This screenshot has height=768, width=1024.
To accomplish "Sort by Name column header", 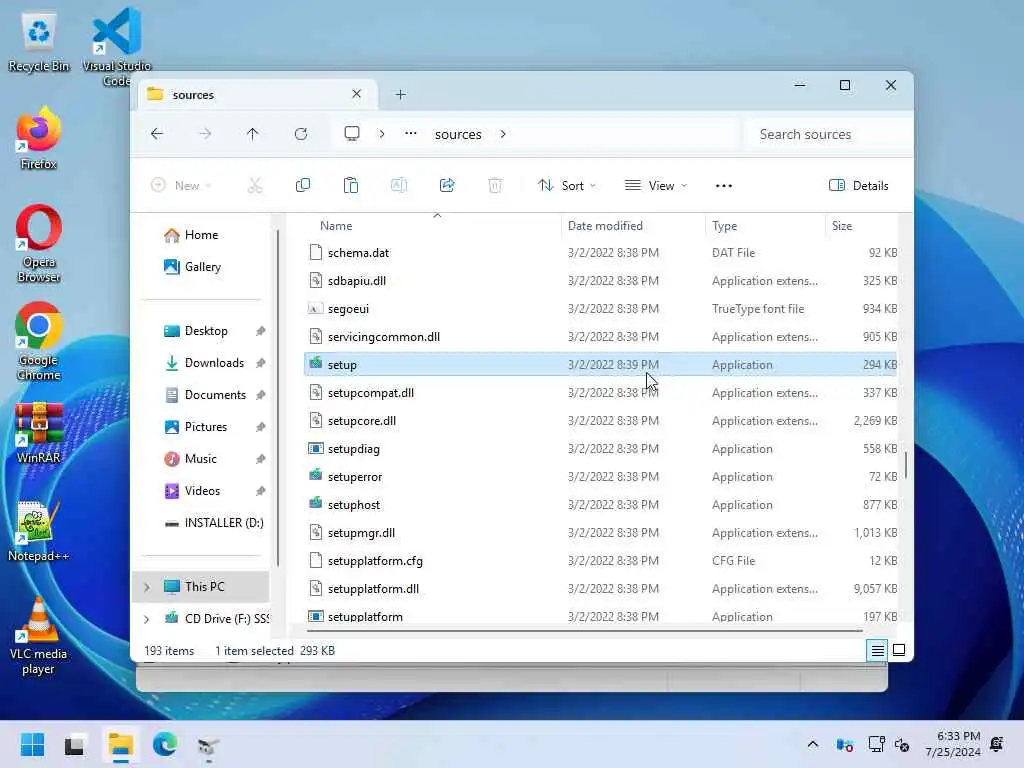I will point(336,226).
